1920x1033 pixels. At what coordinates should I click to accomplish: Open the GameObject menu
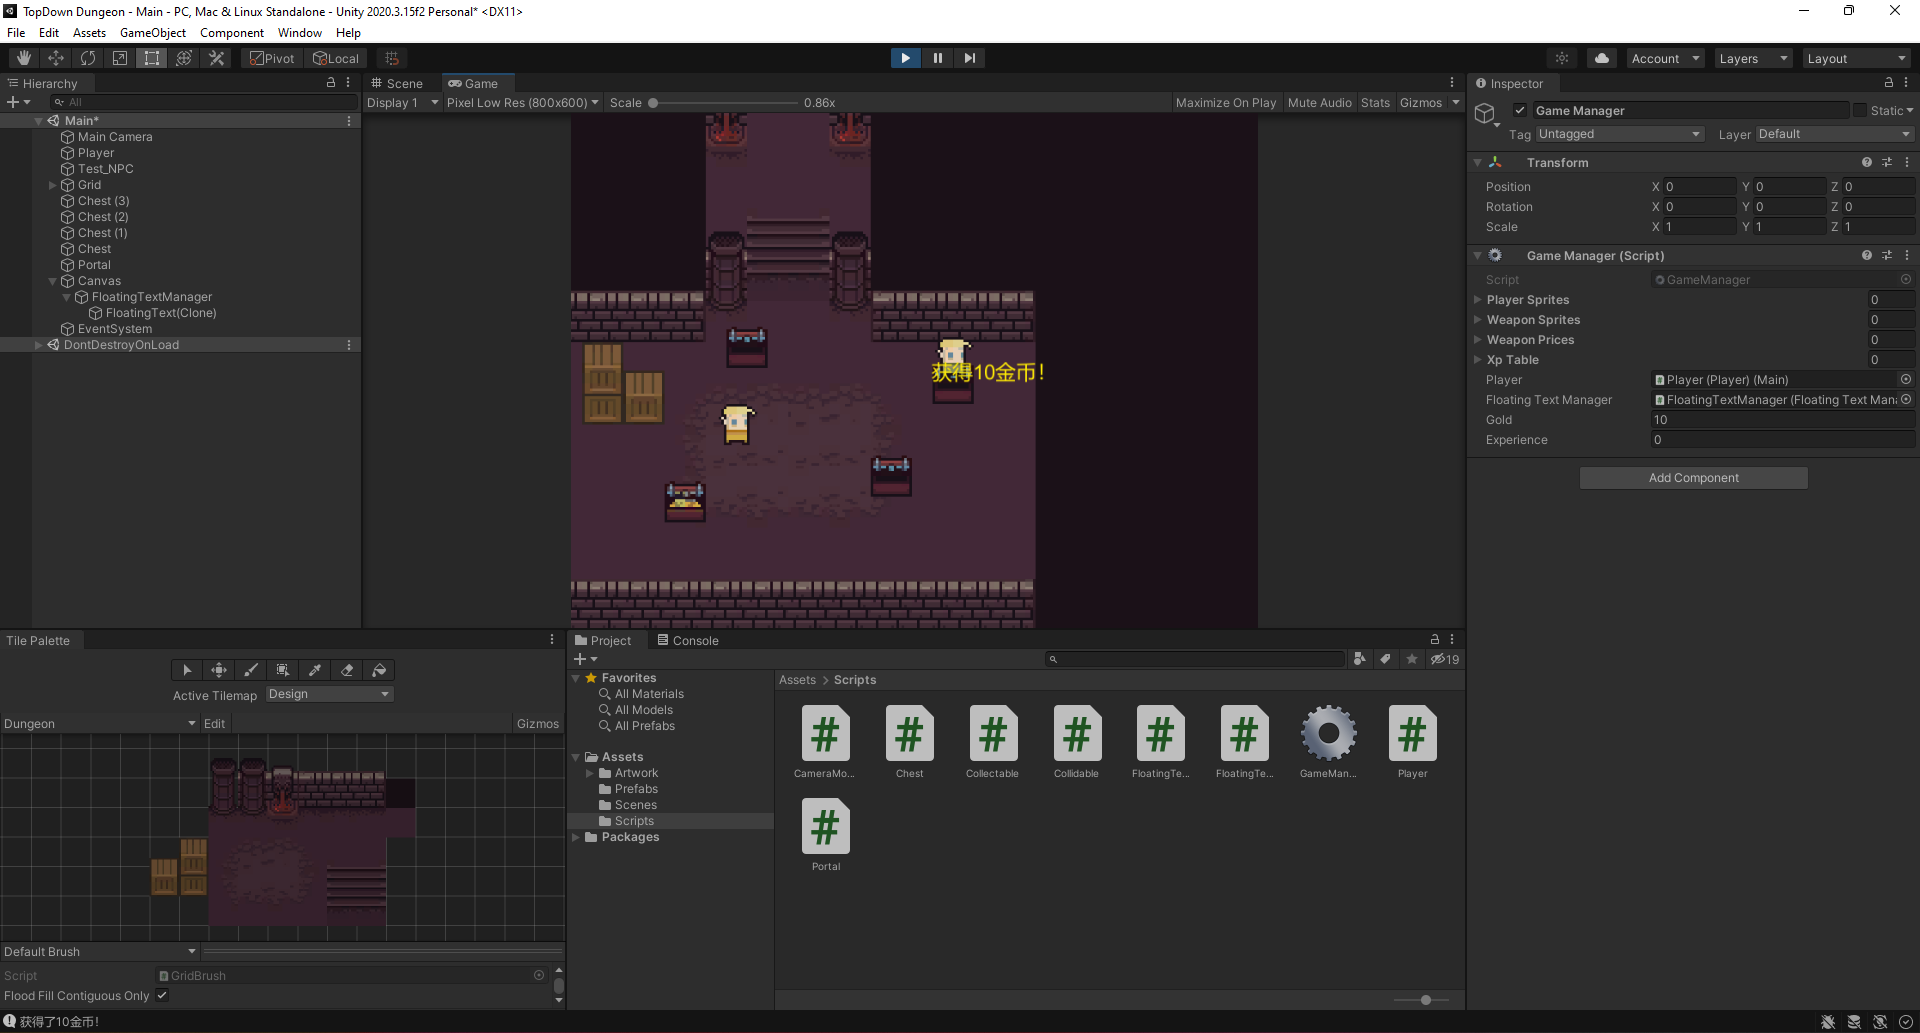coord(152,33)
